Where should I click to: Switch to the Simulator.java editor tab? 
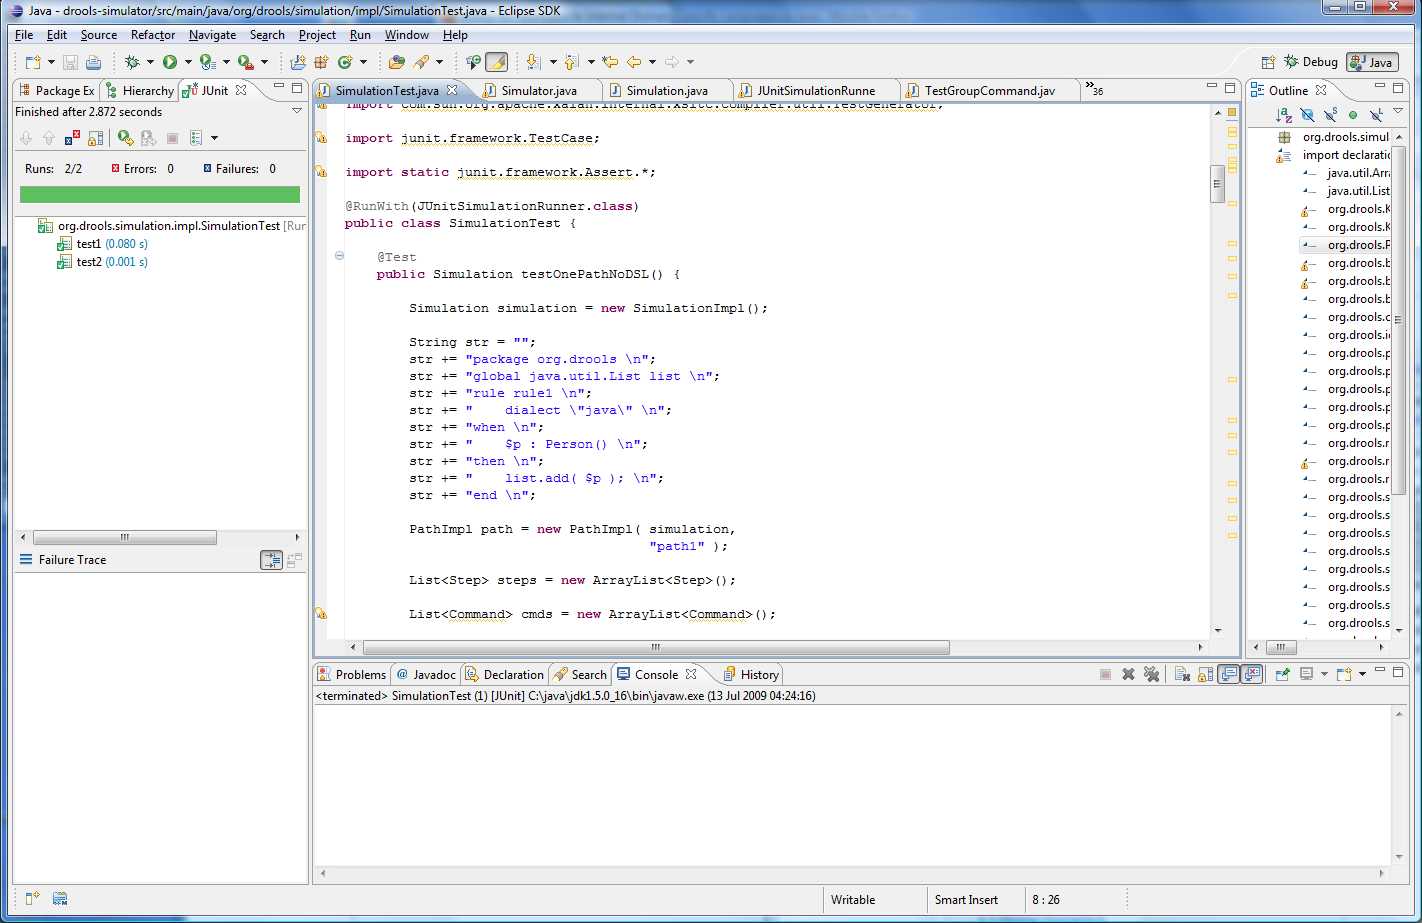(538, 90)
